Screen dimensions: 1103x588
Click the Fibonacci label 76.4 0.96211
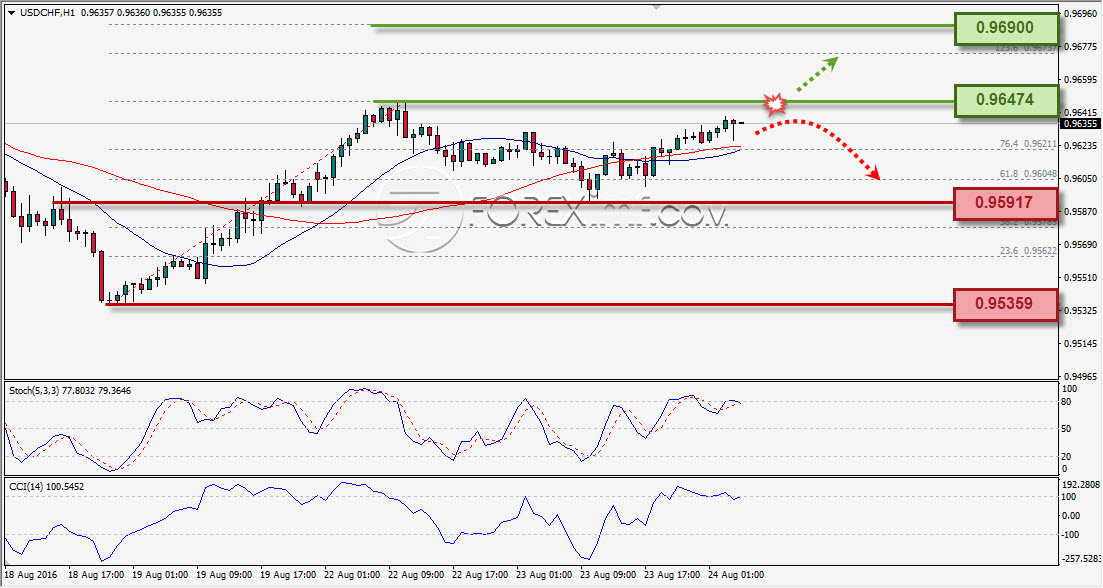(x=1028, y=144)
